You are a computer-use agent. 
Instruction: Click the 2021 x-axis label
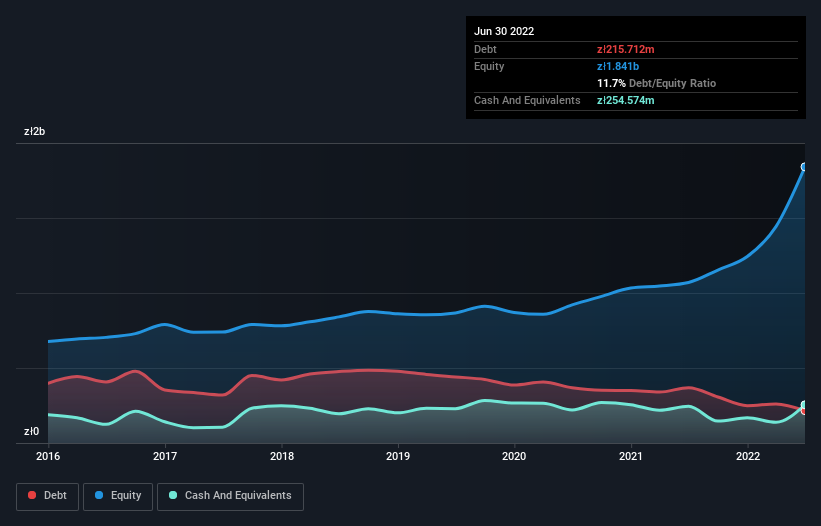(x=631, y=456)
